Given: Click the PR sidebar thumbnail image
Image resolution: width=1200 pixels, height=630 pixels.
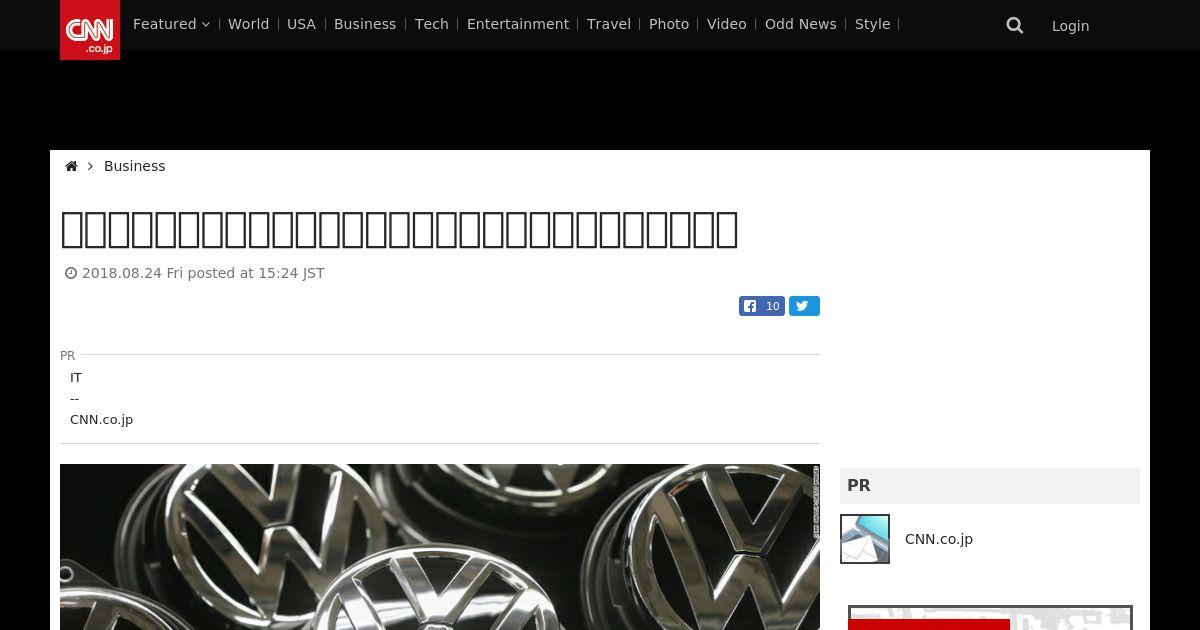Looking at the screenshot, I should coord(865,539).
